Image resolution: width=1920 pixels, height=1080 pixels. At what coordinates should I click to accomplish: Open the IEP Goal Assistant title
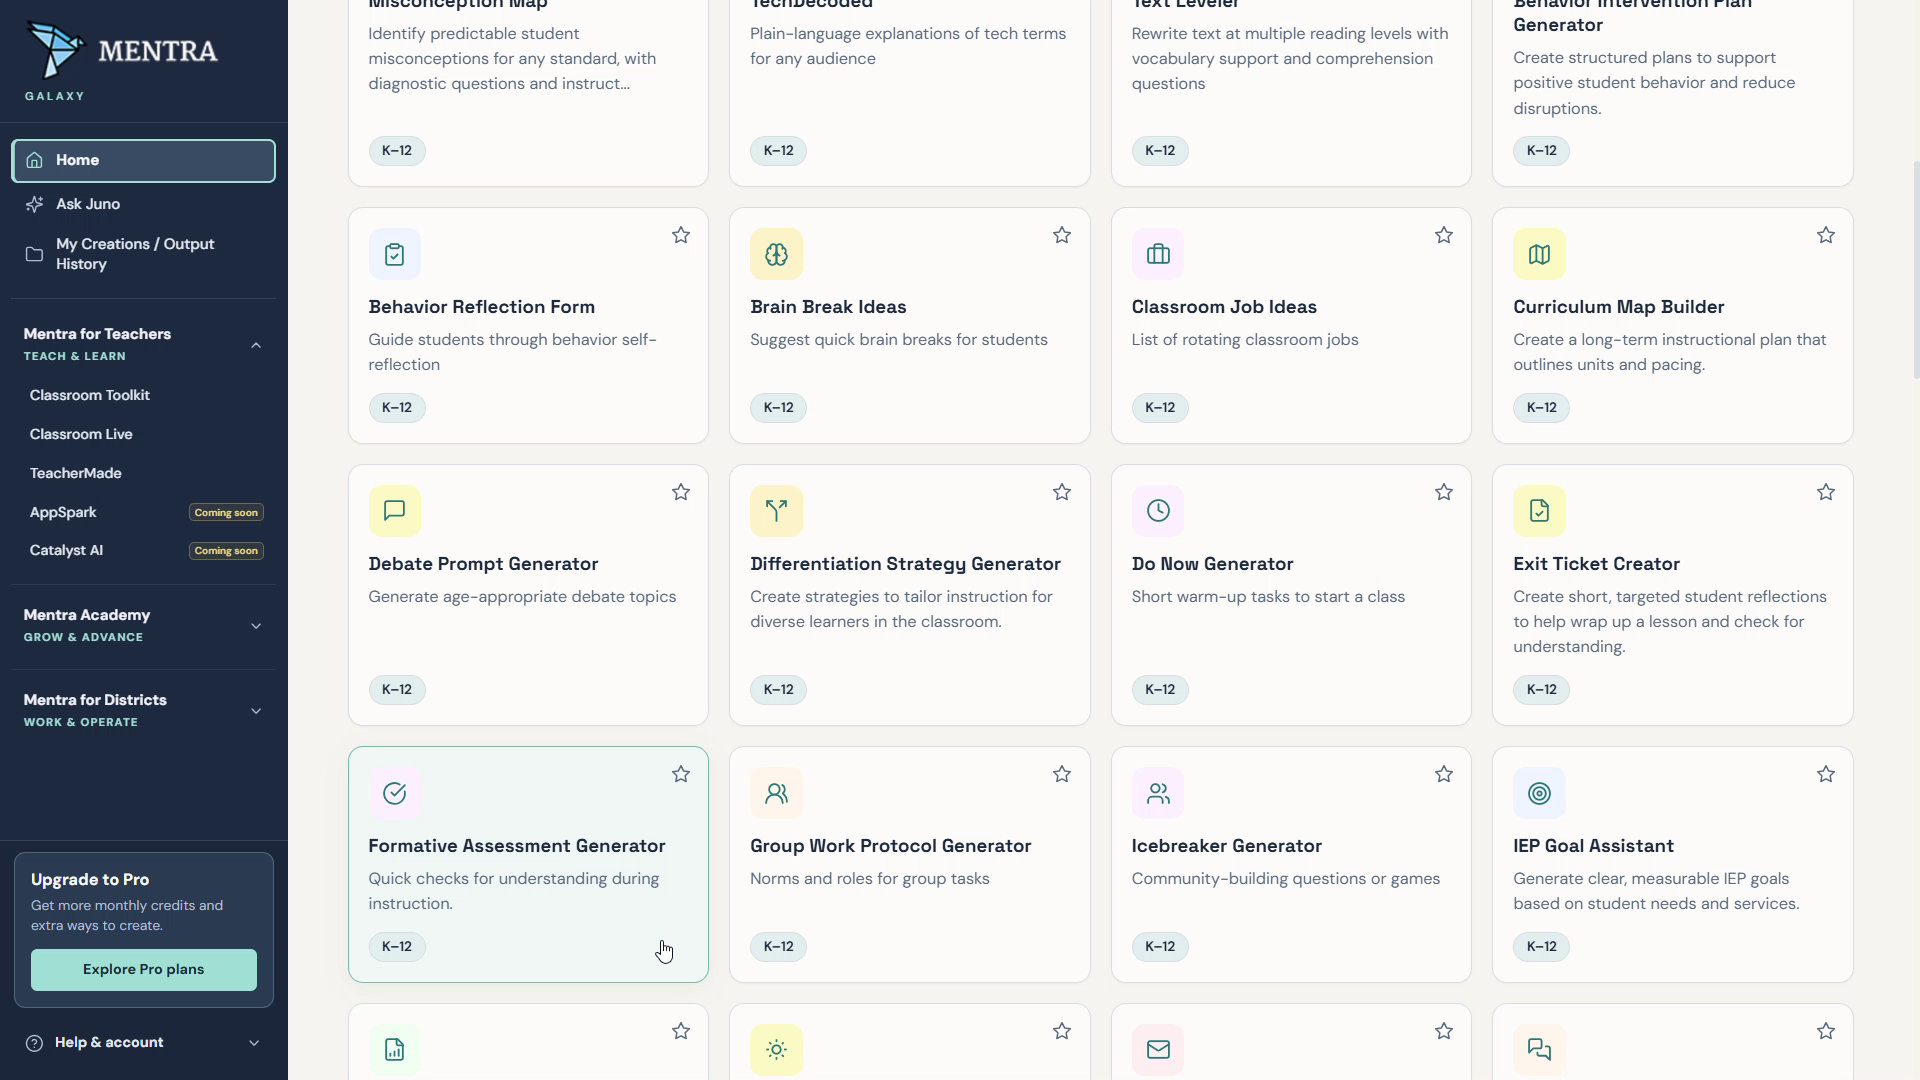pyautogui.click(x=1593, y=846)
